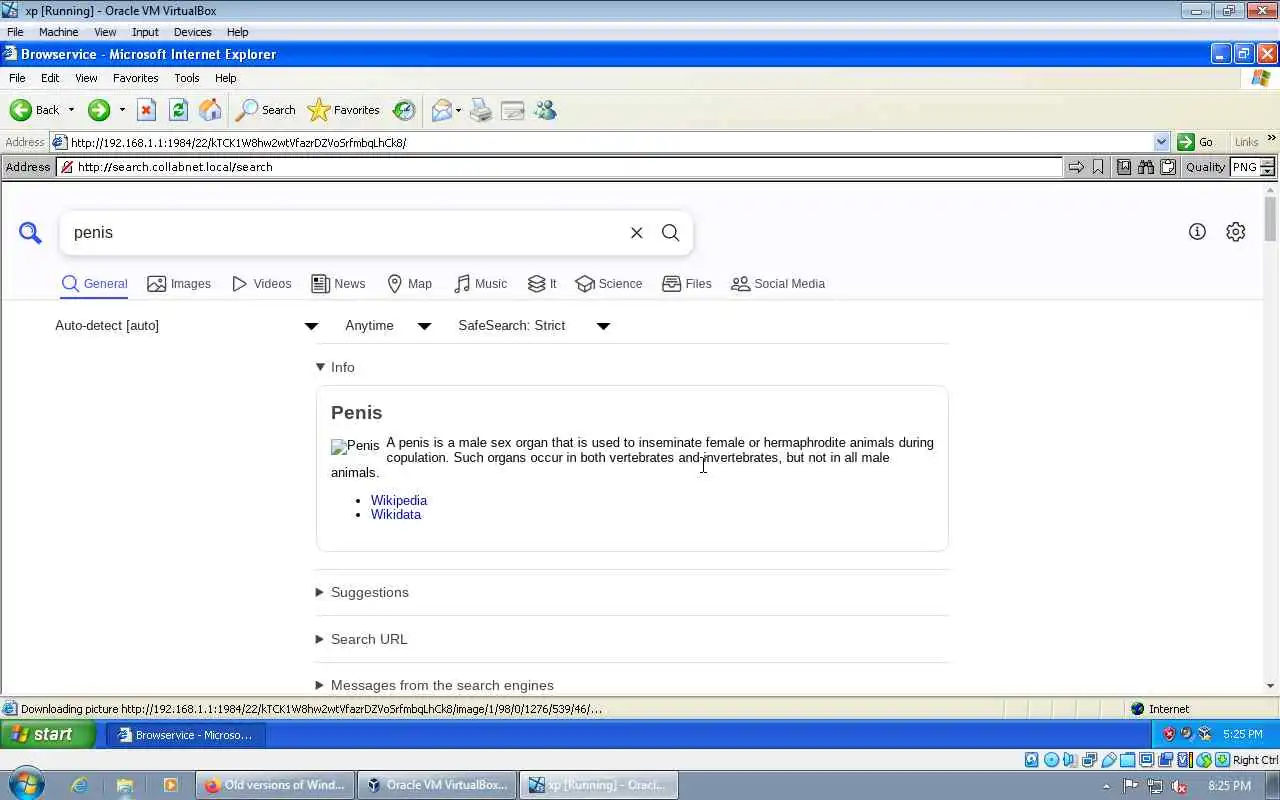The width and height of the screenshot is (1280, 800).
Task: Clear the search query with X
Action: tap(636, 233)
